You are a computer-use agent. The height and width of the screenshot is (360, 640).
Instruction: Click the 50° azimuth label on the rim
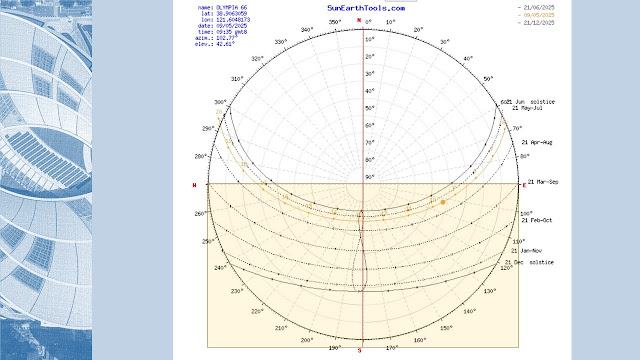pos(489,79)
